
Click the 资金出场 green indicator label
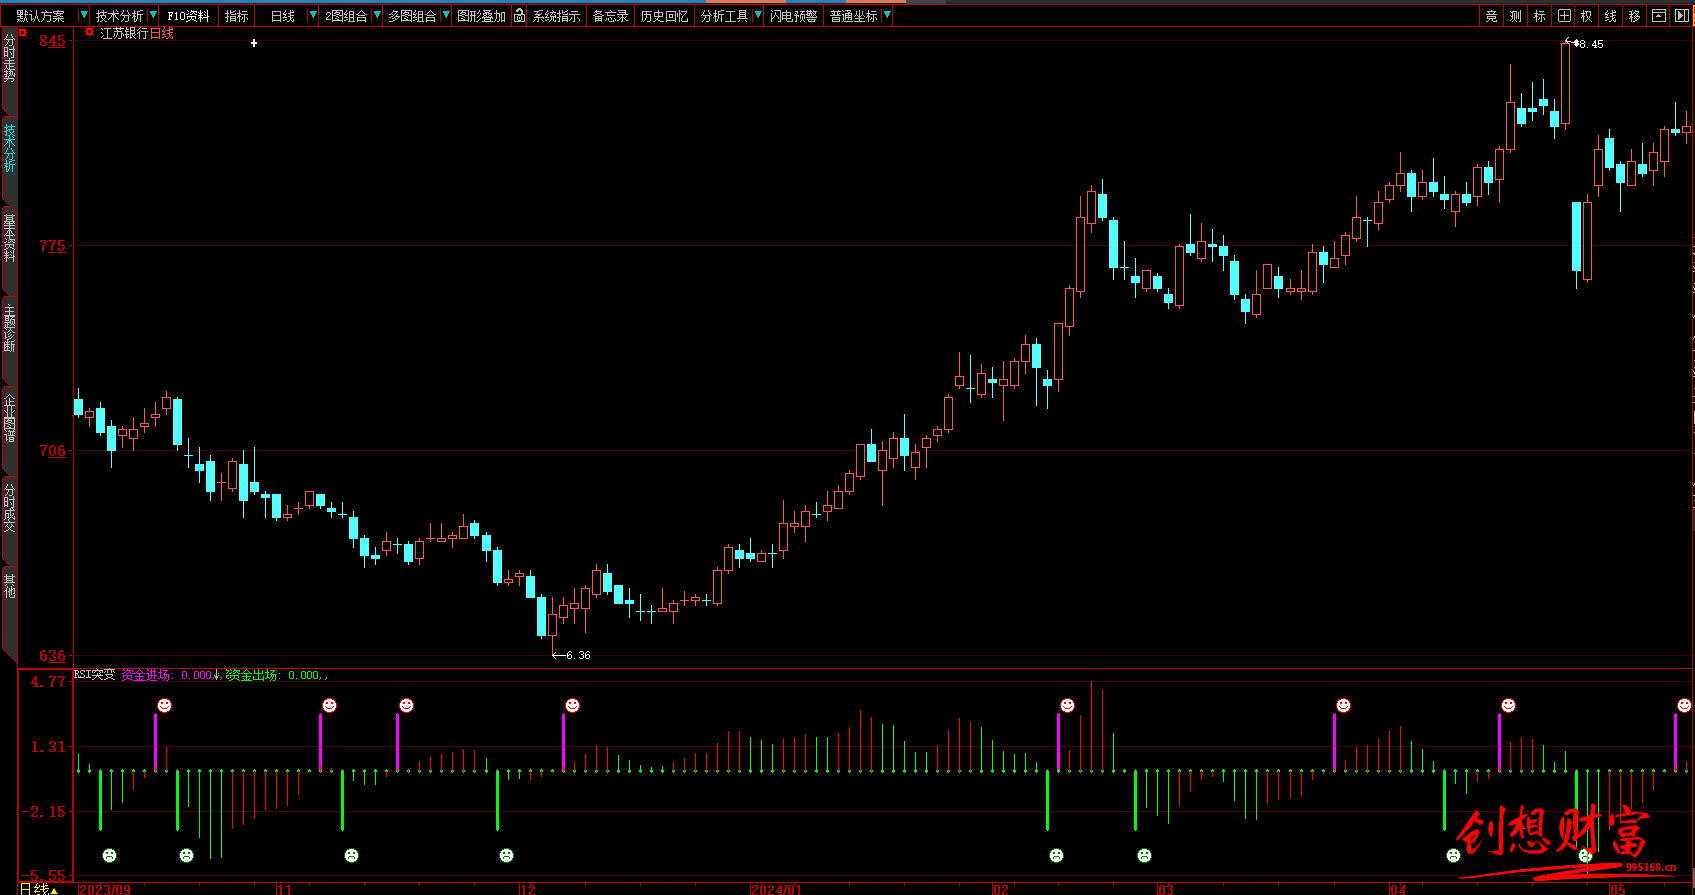coord(252,675)
